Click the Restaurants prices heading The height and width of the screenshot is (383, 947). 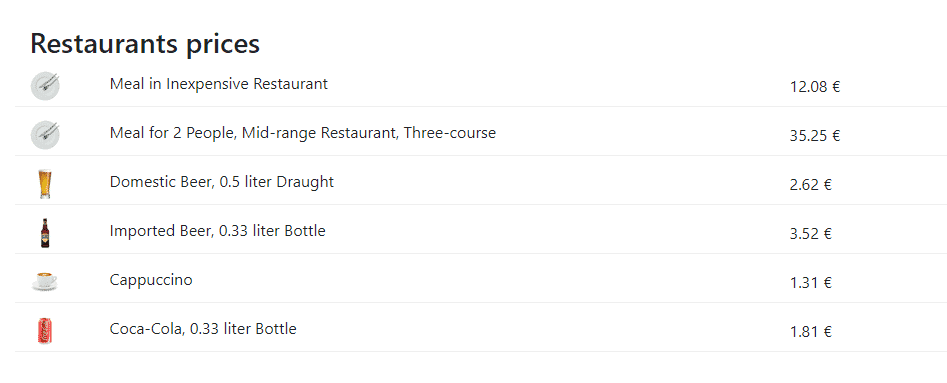tap(145, 44)
